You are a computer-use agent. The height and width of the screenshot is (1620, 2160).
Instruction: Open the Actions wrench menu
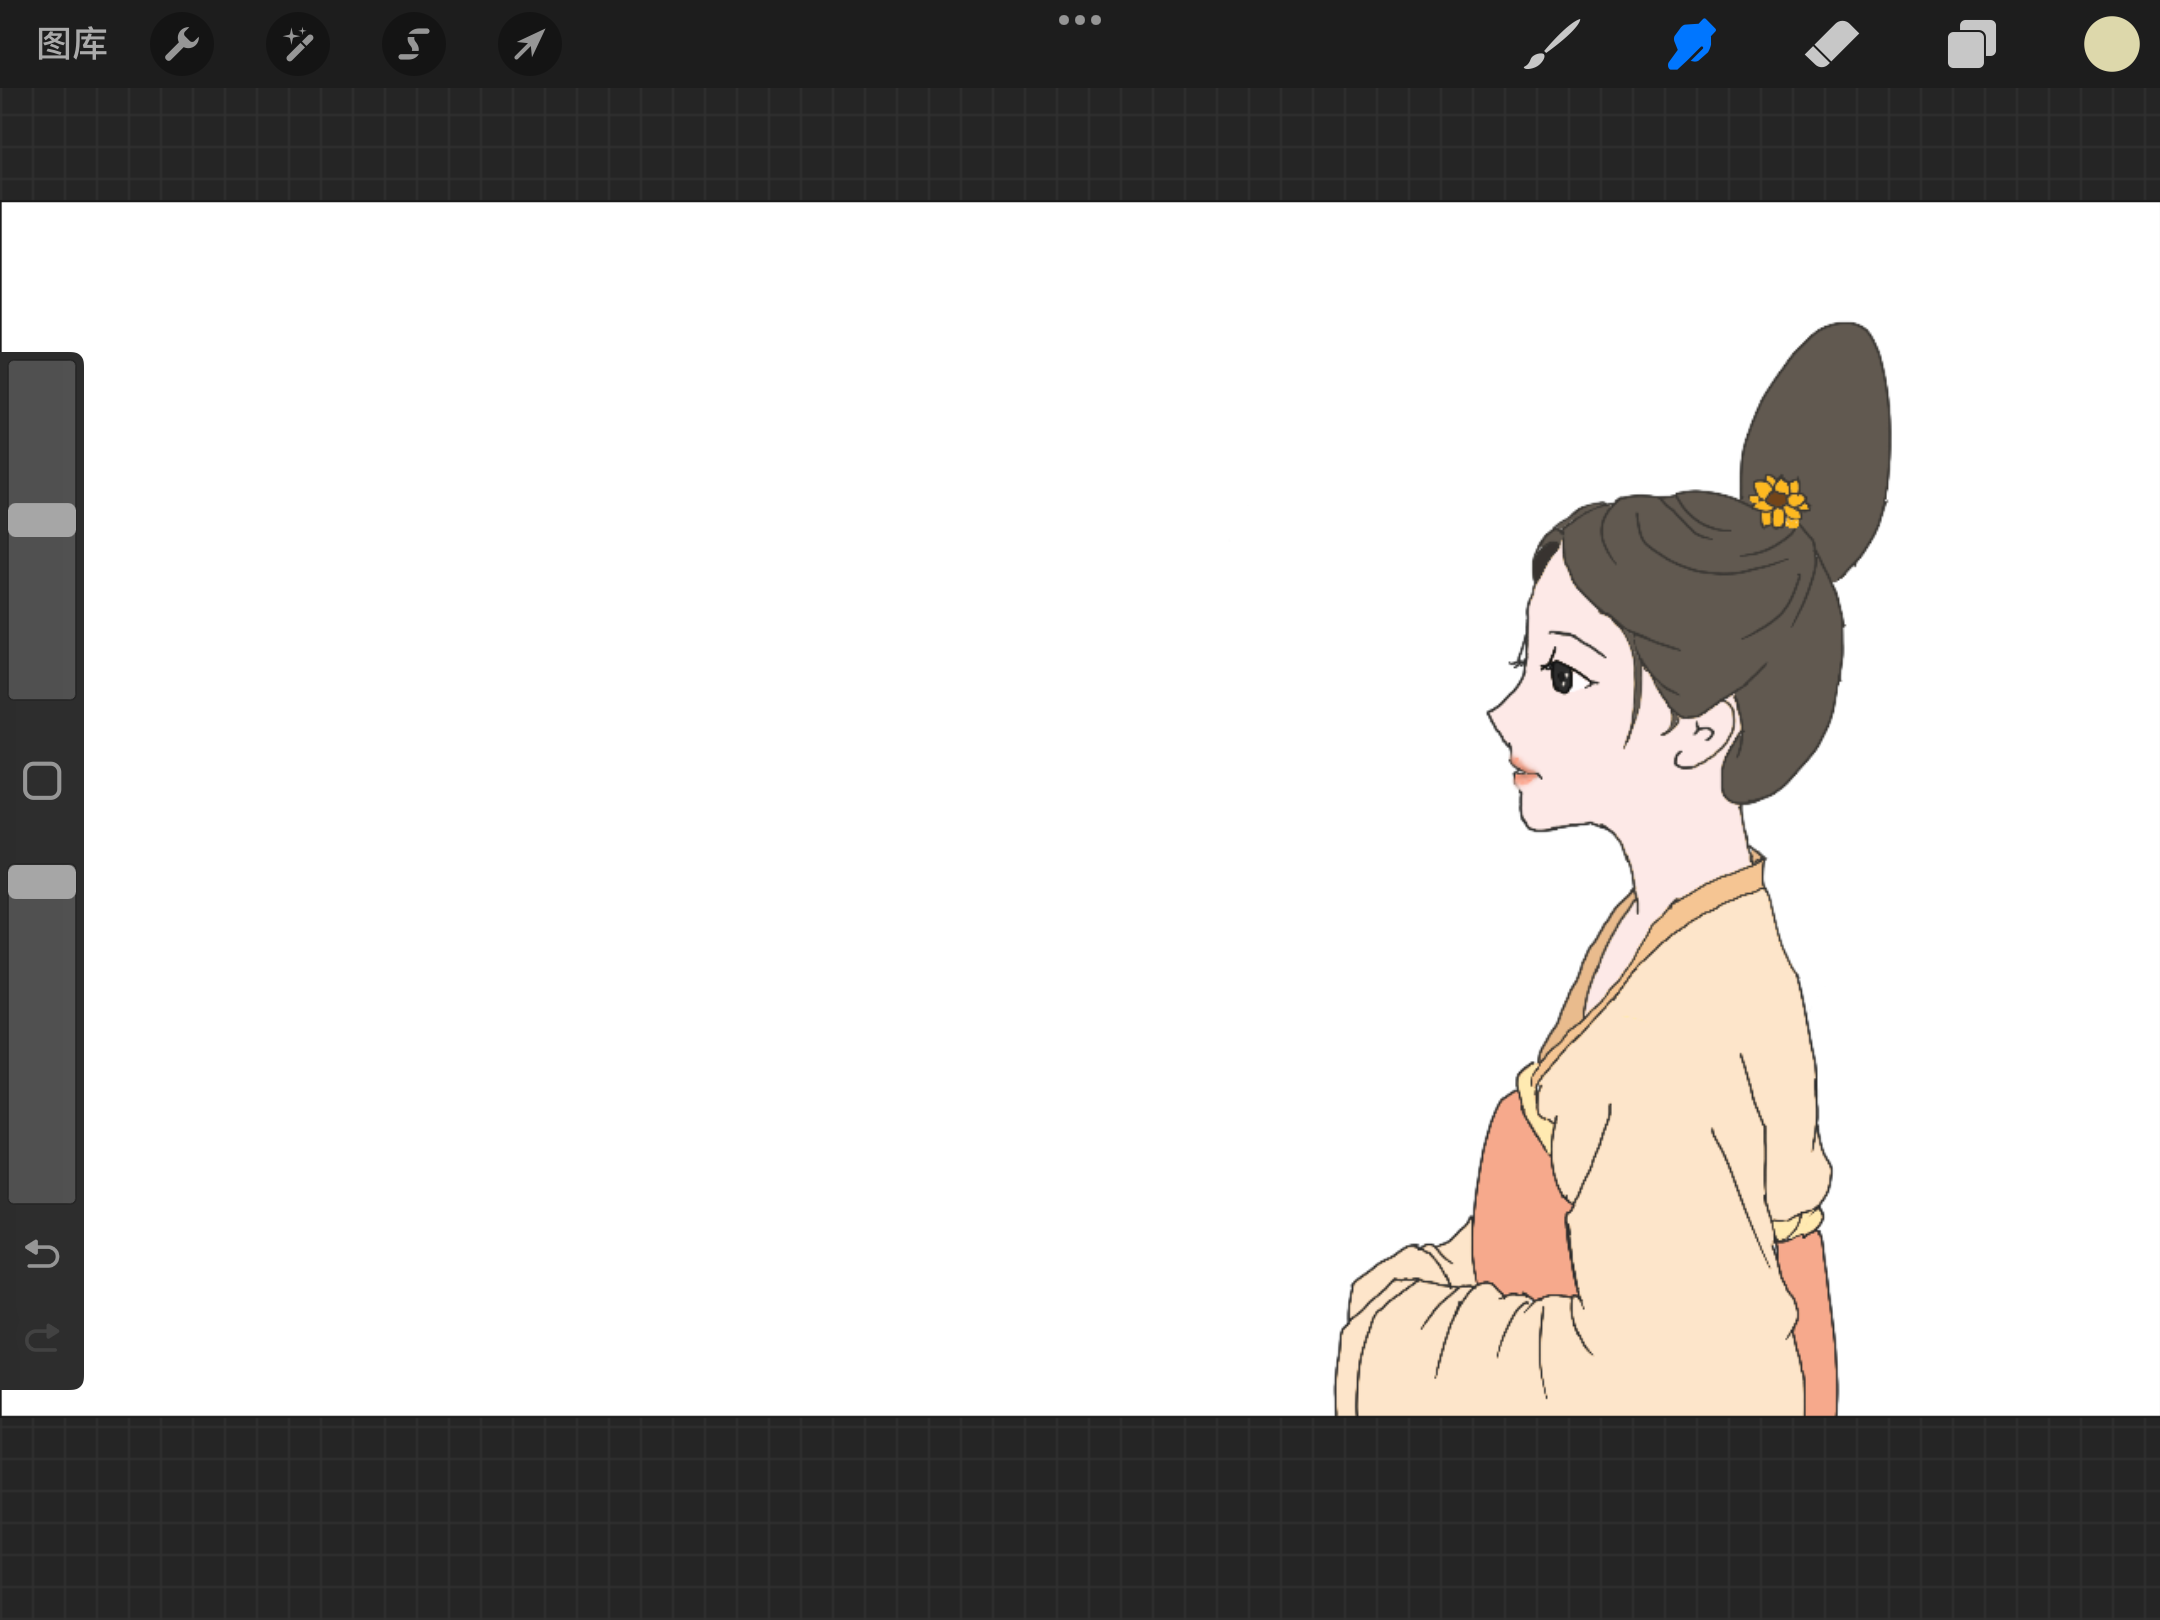(x=182, y=44)
